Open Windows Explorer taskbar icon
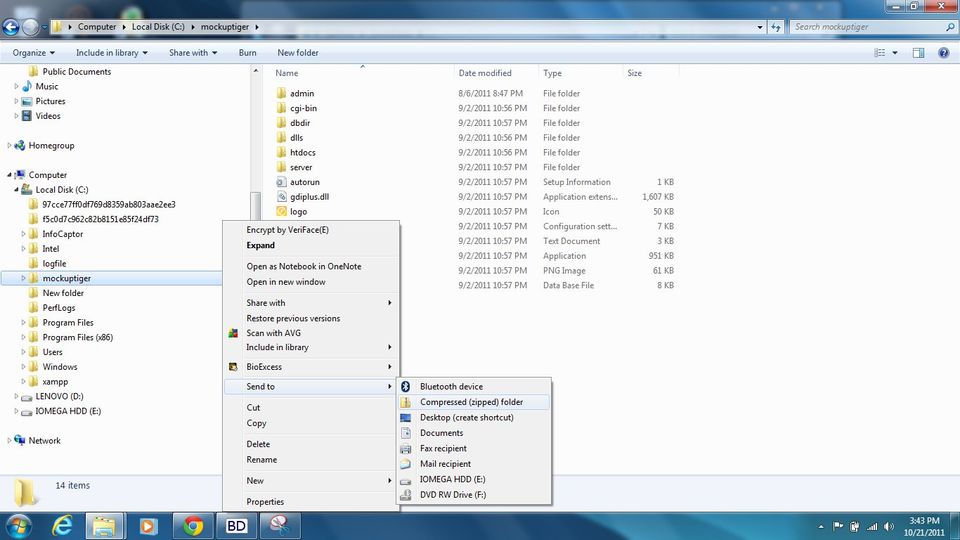The image size is (960, 540). point(104,526)
